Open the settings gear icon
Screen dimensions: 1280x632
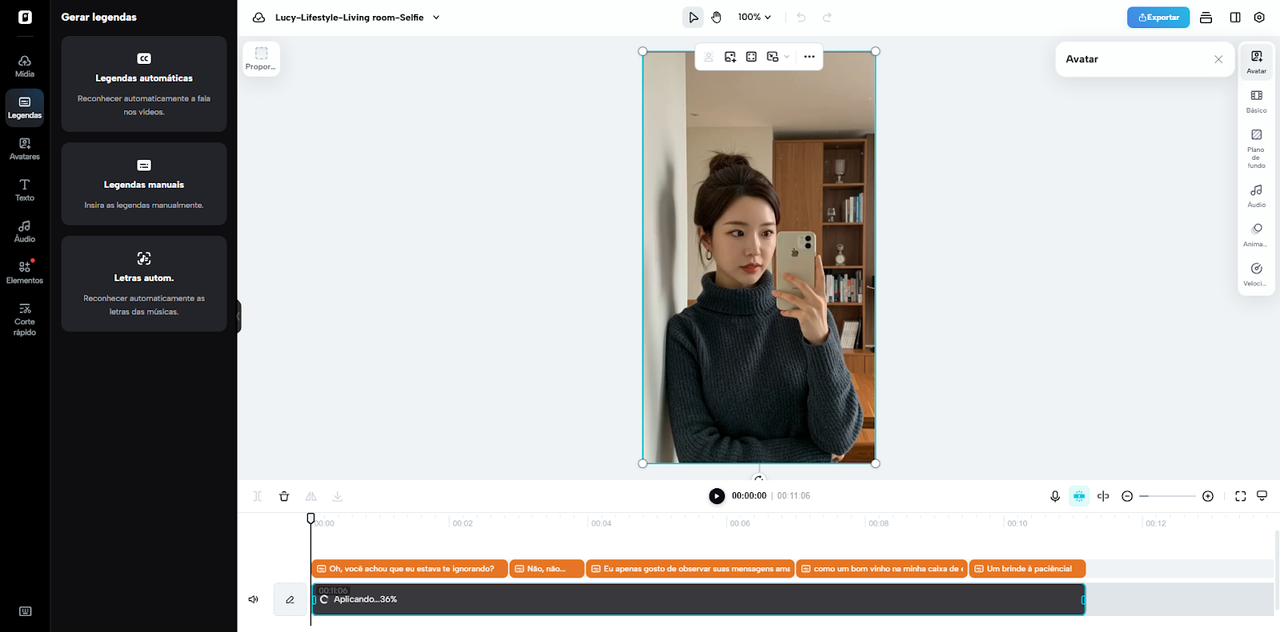coord(1259,17)
